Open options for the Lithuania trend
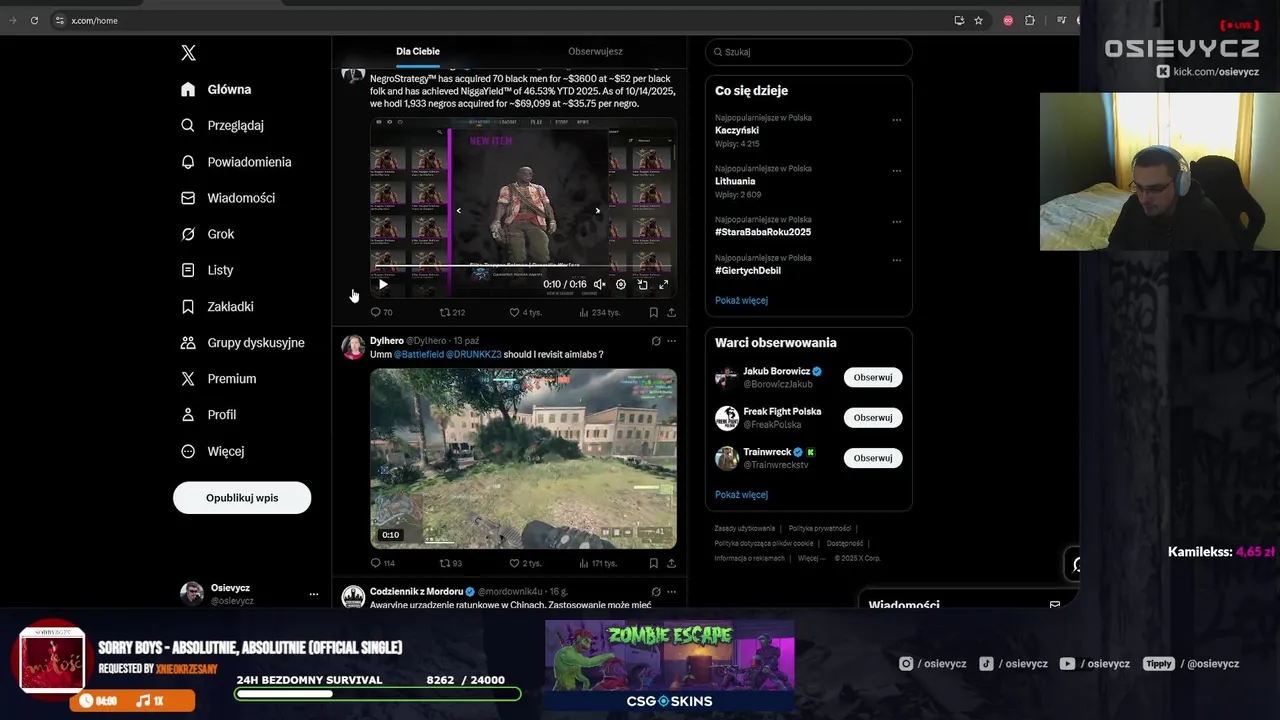 896,170
